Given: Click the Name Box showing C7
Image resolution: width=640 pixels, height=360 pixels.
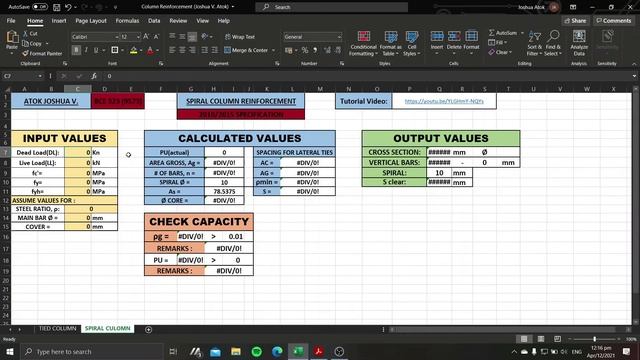Looking at the screenshot, I should pyautogui.click(x=22, y=76).
